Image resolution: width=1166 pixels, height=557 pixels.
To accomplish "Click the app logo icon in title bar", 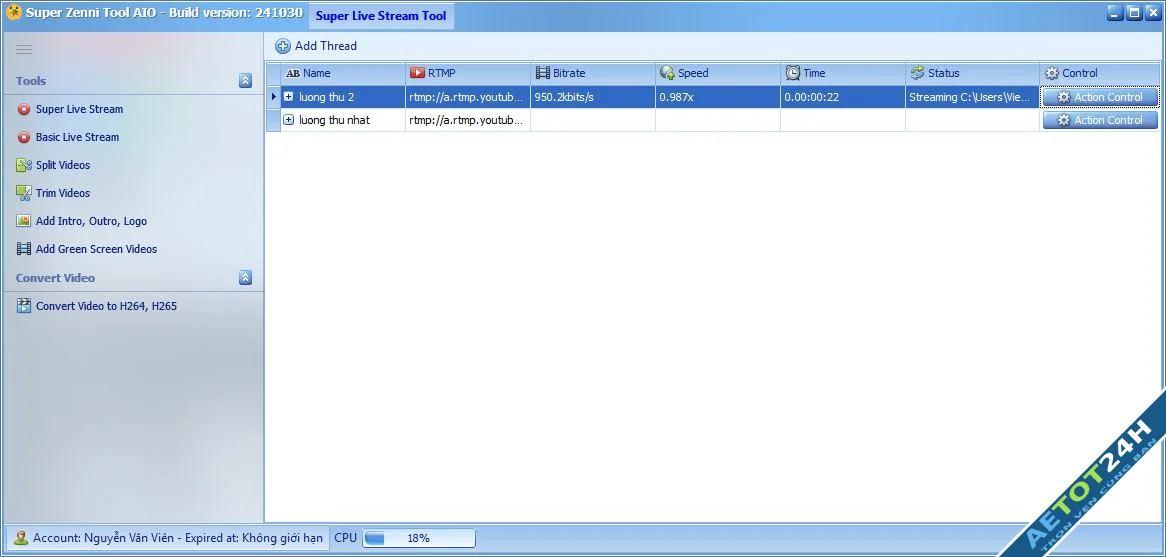I will [13, 13].
